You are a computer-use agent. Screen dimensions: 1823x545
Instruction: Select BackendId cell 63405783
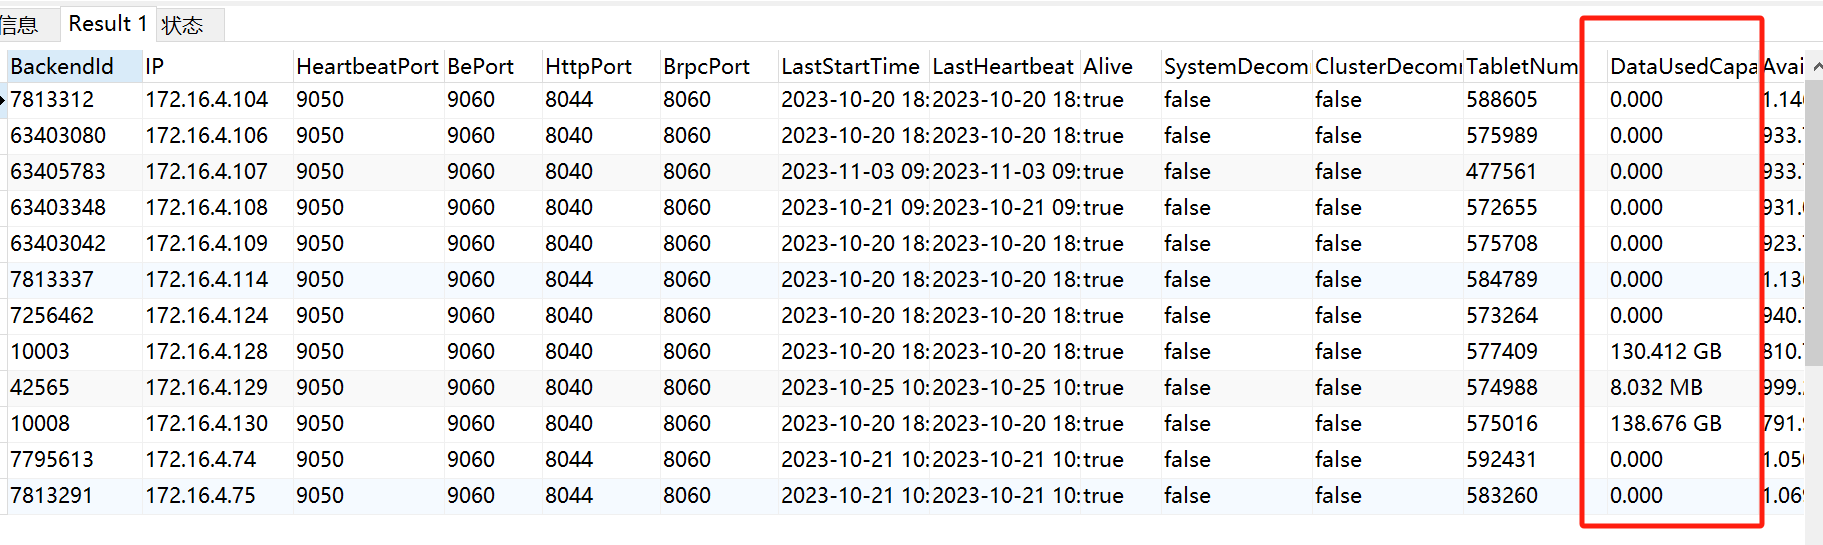tap(58, 172)
